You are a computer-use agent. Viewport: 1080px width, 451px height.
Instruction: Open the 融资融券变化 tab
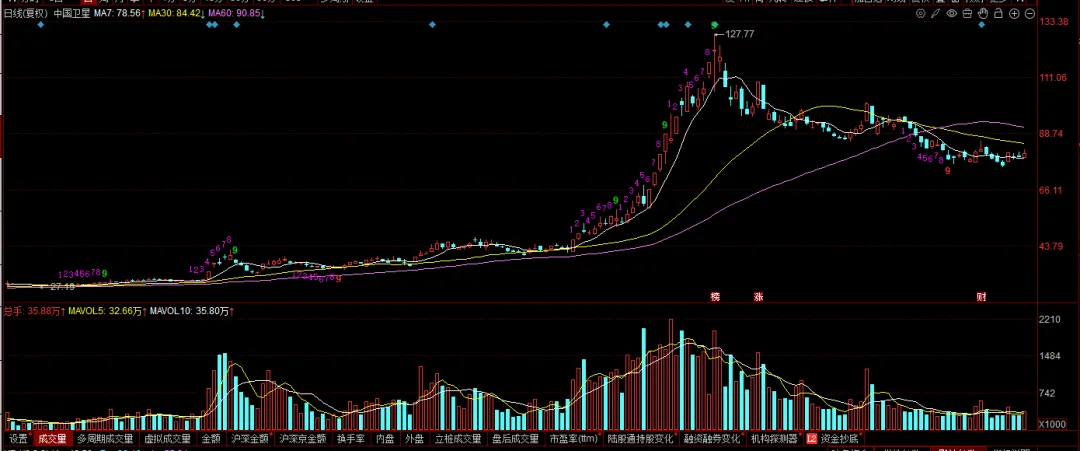pyautogui.click(x=711, y=438)
